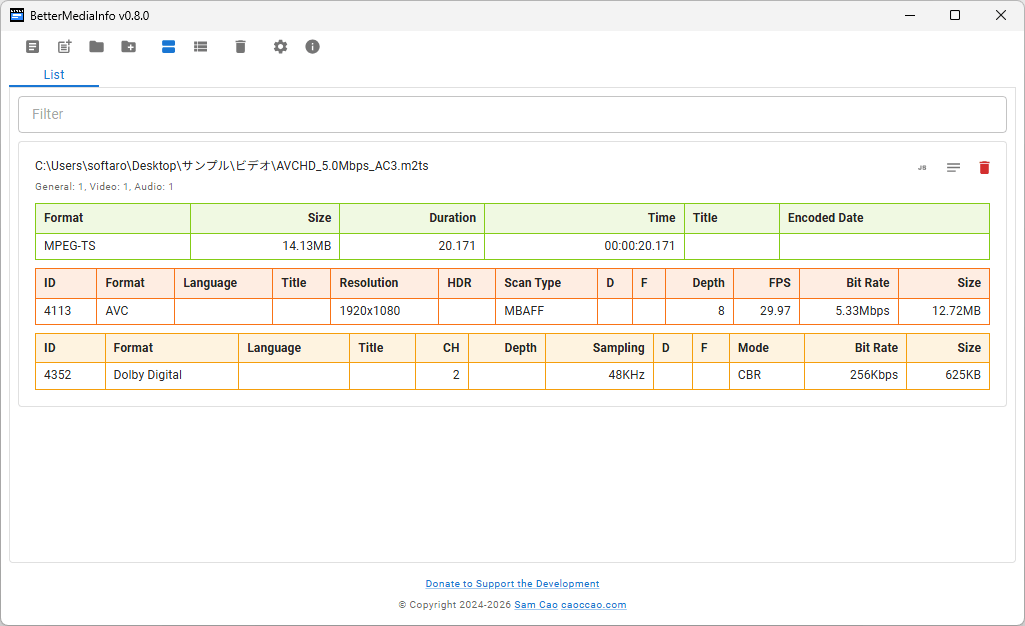Click the AVCHD_5.0Mbps_AC3.m2ts file path
The width and height of the screenshot is (1025, 626).
point(232,166)
